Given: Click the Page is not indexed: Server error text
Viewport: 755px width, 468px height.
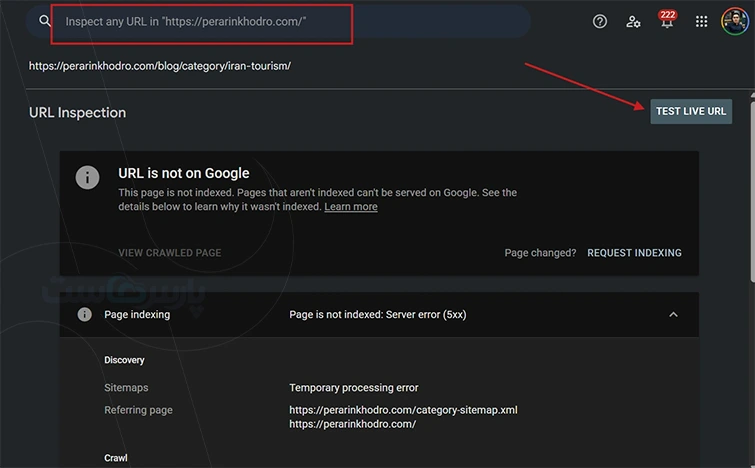Looking at the screenshot, I should coord(378,314).
